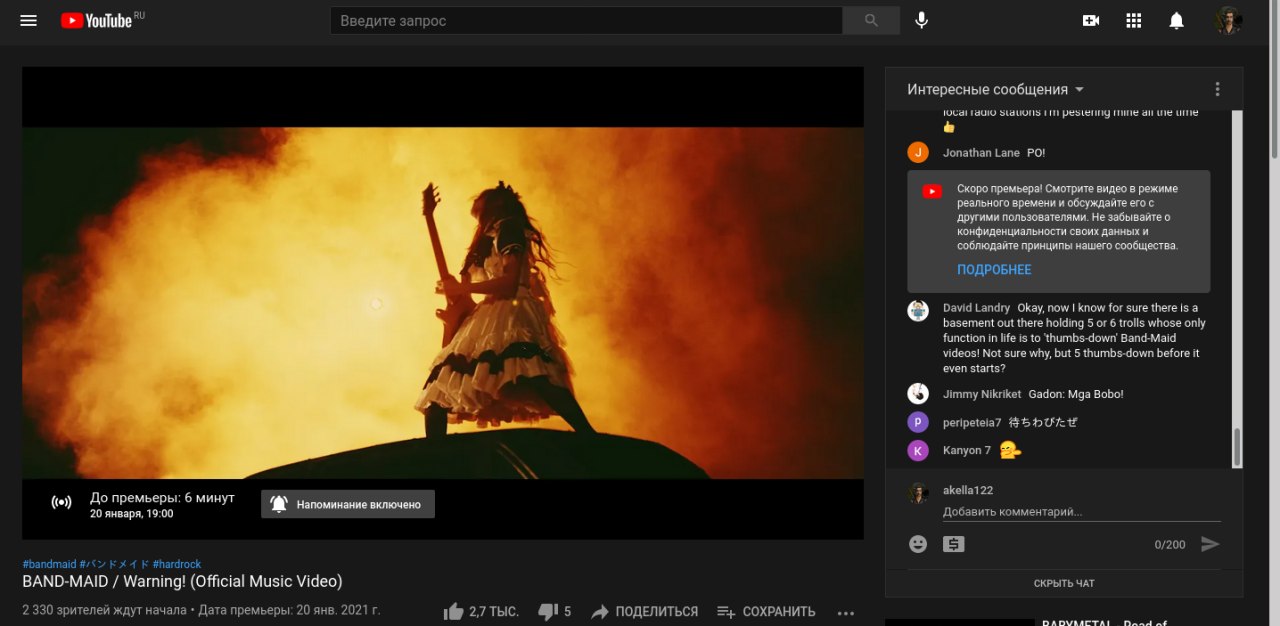Click Jimmy Nikriket's avatar
Image resolution: width=1280 pixels, height=626 pixels.
click(918, 393)
